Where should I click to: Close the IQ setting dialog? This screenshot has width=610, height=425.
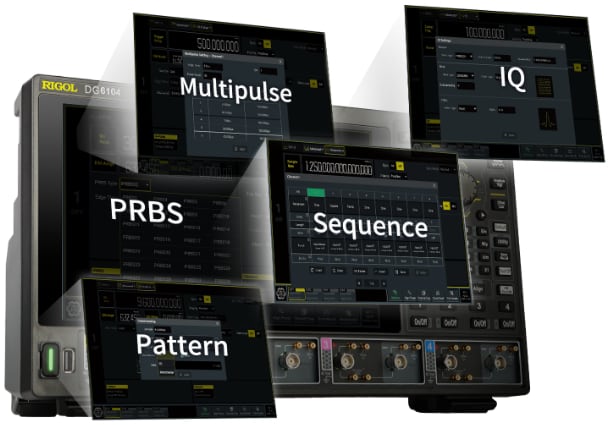562,47
